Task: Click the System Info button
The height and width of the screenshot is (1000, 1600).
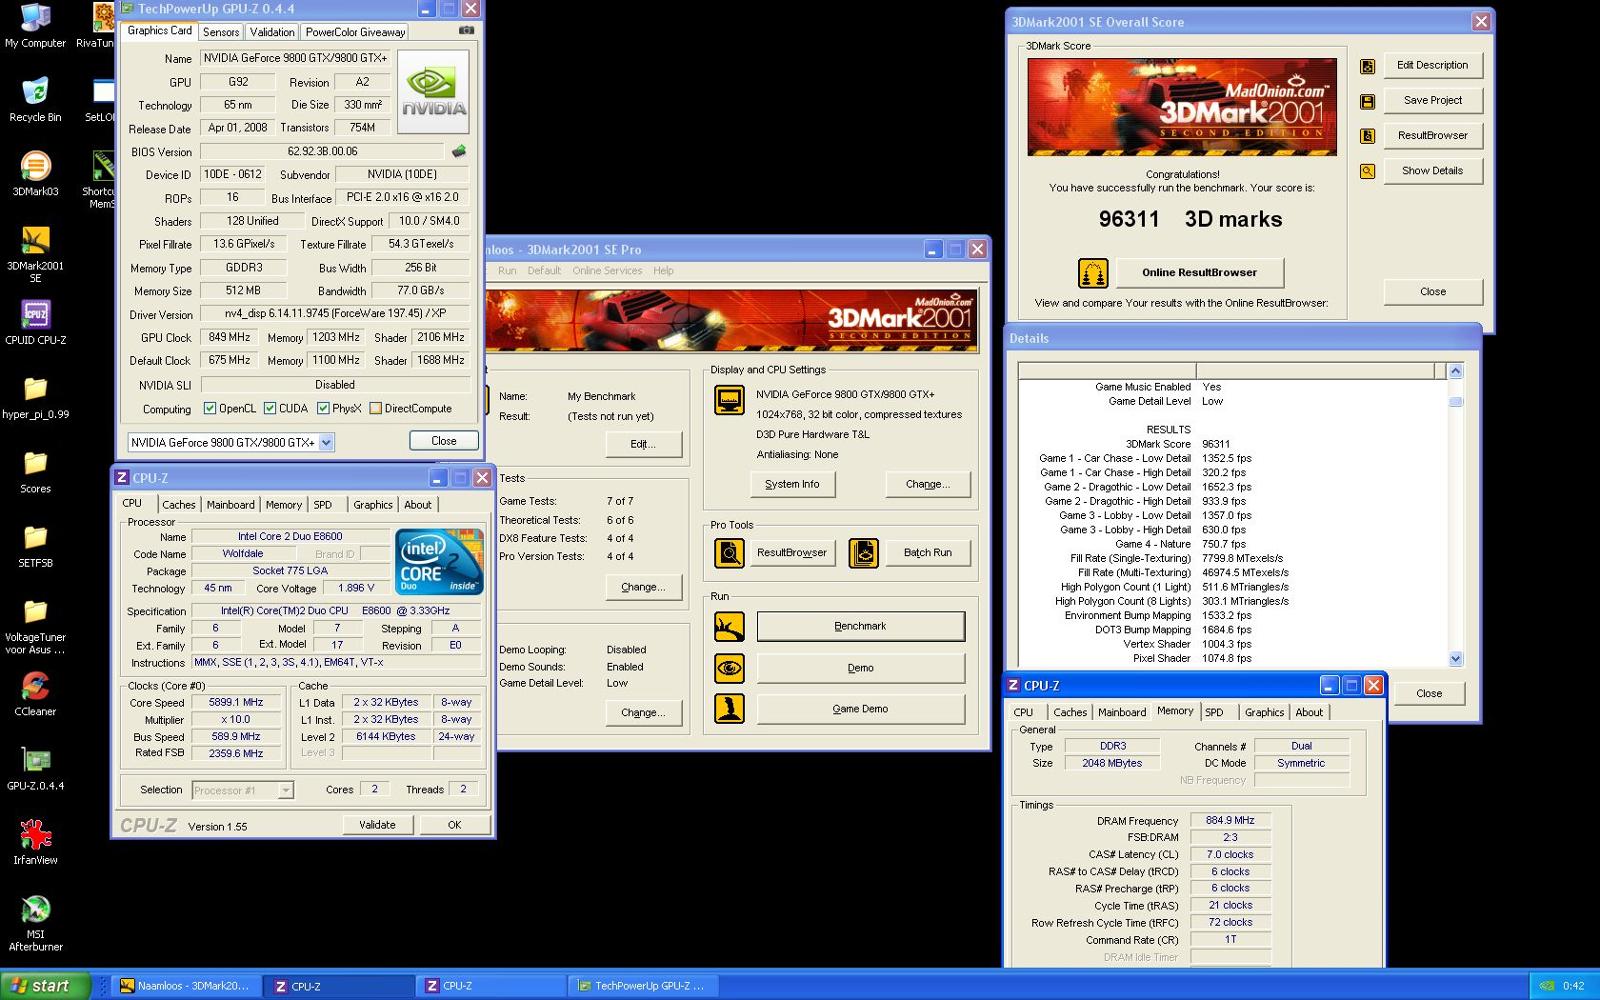Action: [792, 484]
